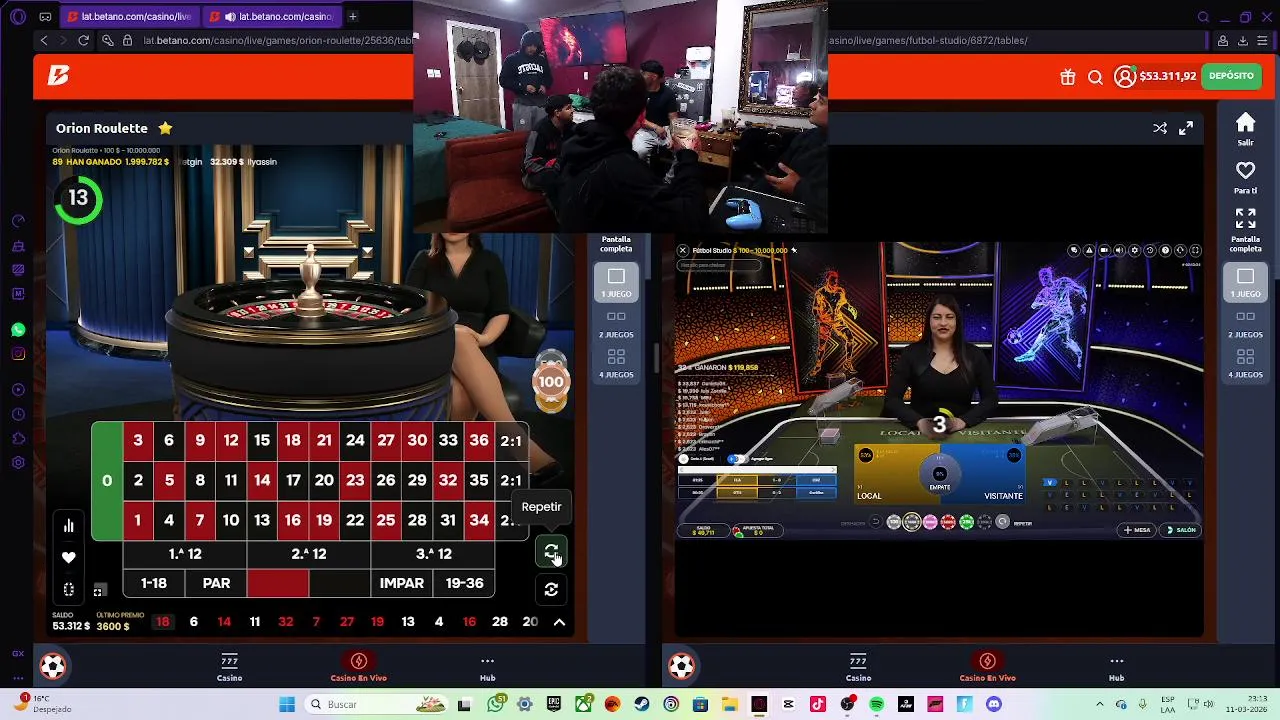Click the Betano logo
Viewport: 1280px width, 720px height.
[x=58, y=76]
